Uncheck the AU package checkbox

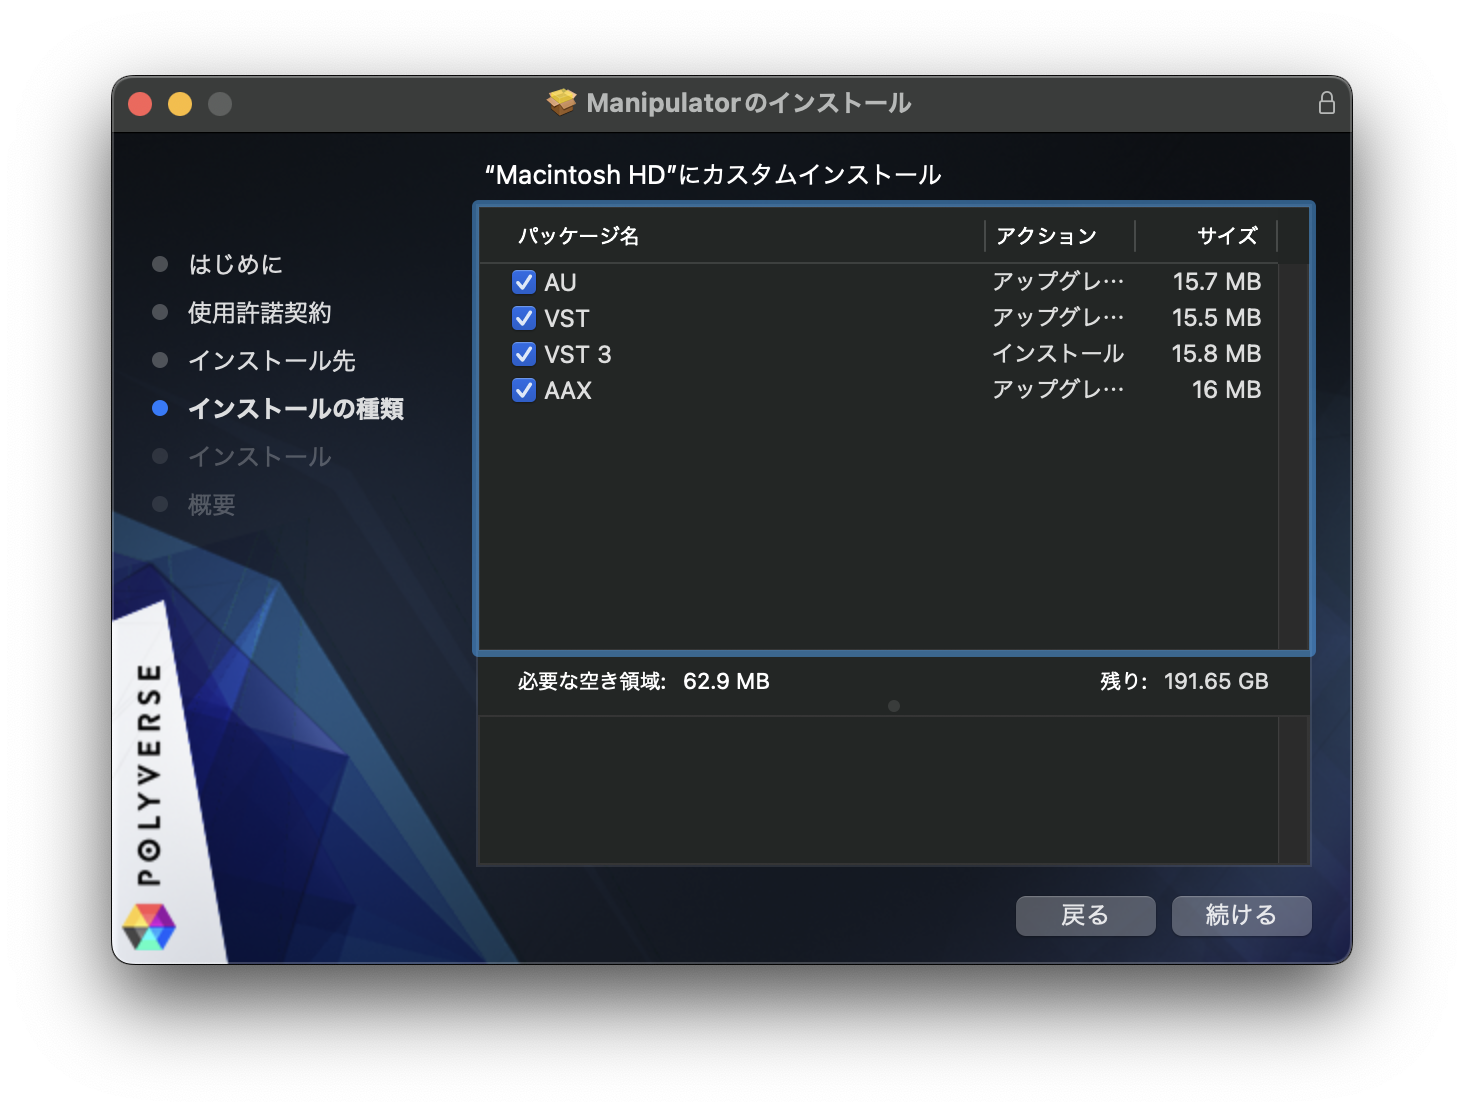click(524, 282)
